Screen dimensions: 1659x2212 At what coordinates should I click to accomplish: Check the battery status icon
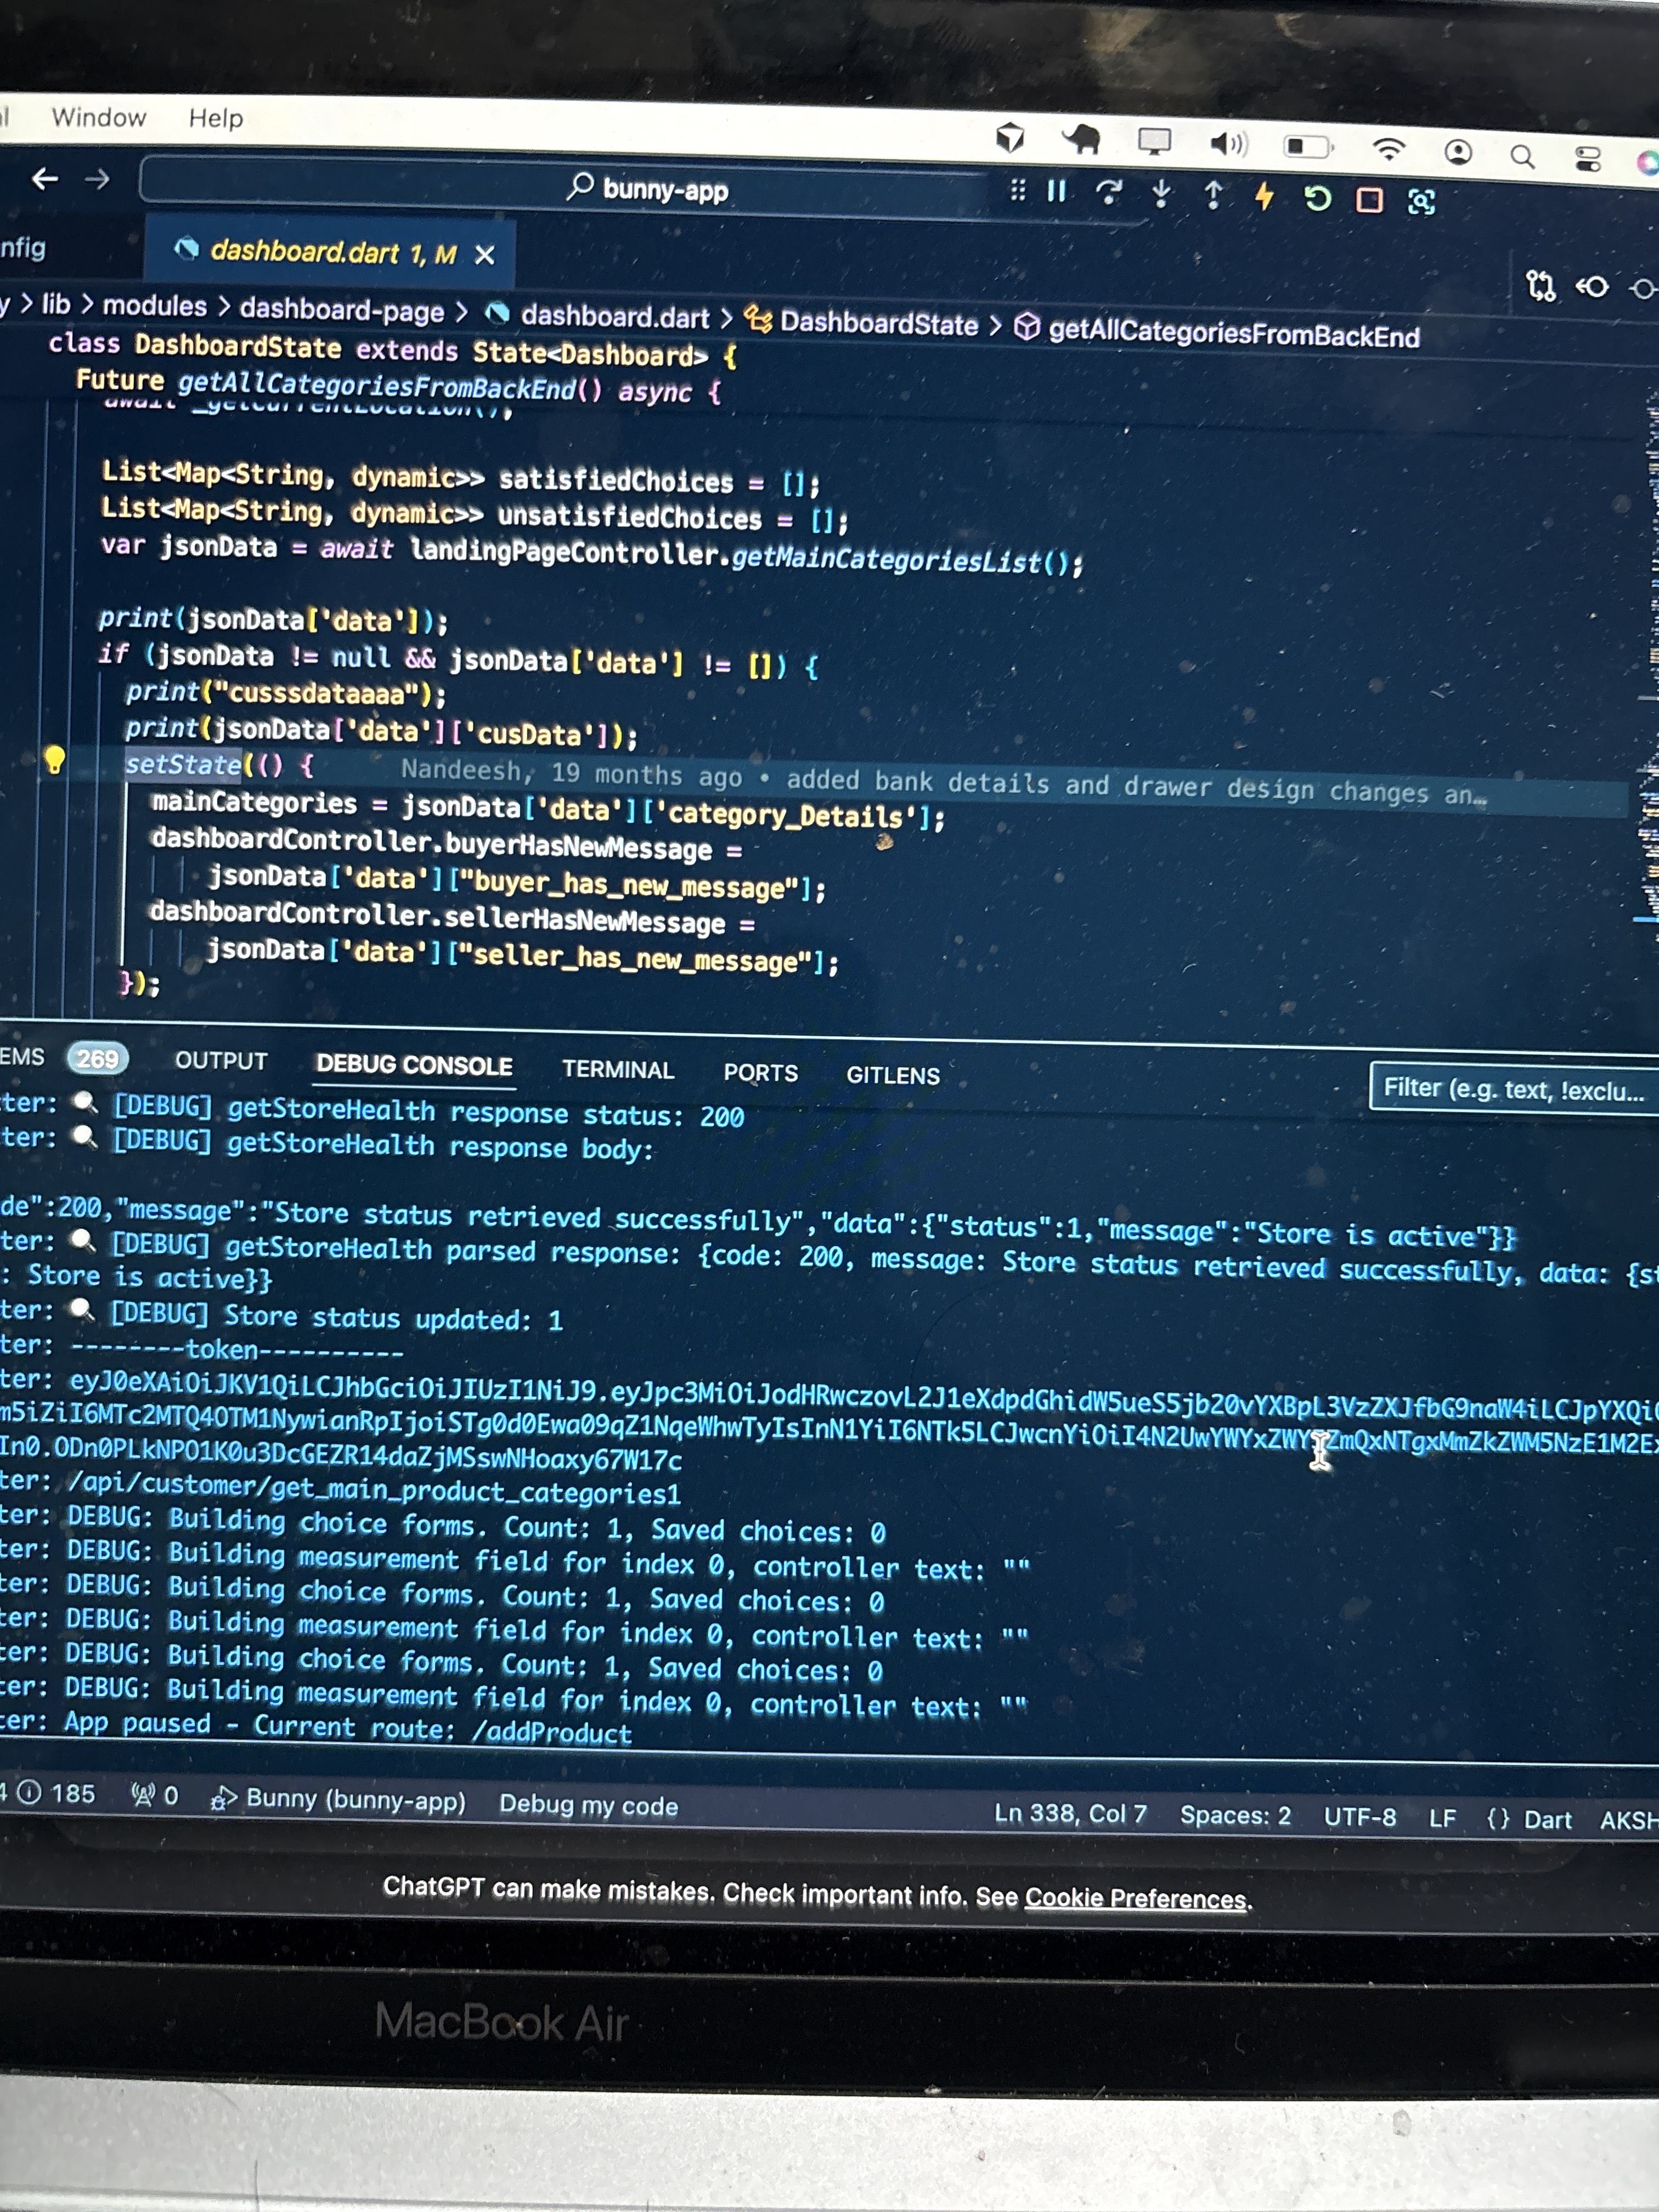click(1308, 147)
